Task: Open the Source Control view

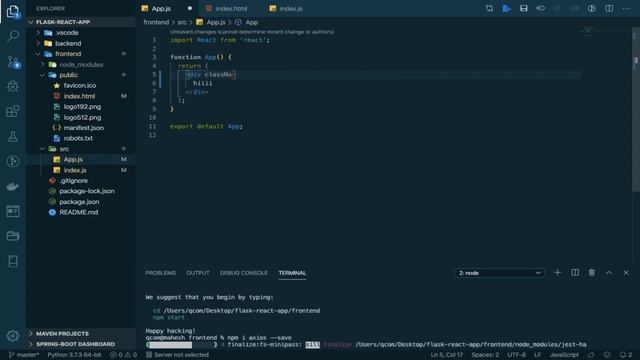Action: coord(13,62)
